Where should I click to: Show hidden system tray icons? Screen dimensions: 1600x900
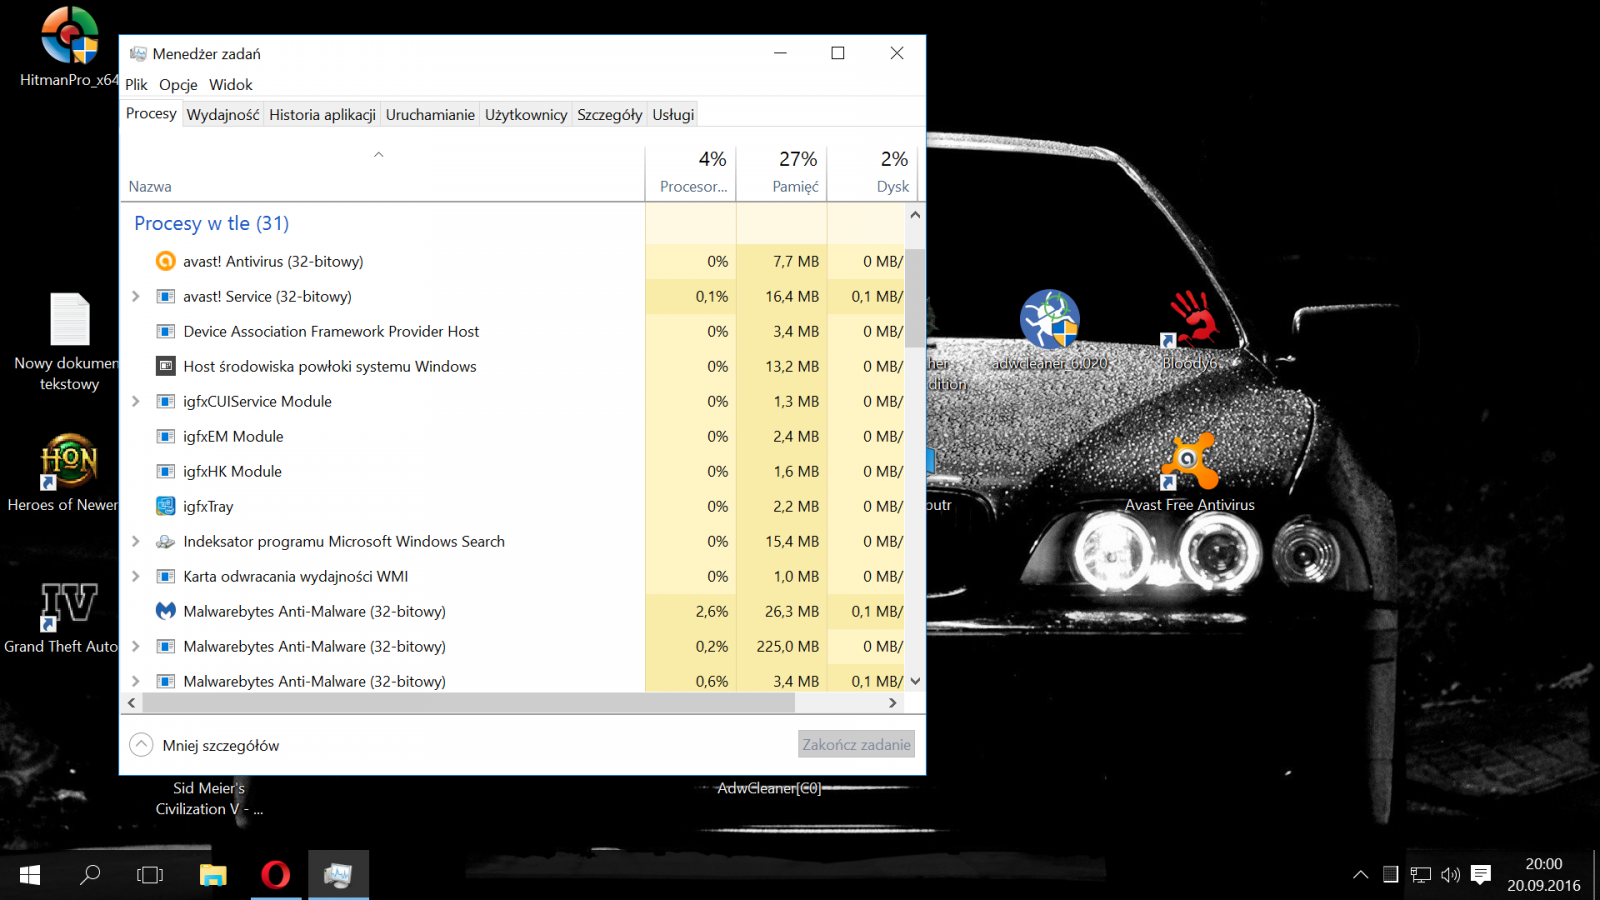tap(1360, 875)
